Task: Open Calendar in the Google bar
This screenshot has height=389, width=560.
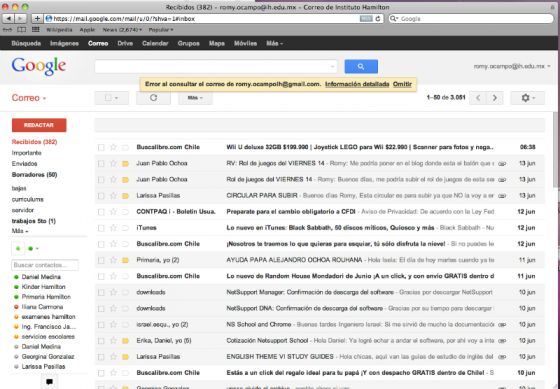Action: tap(155, 44)
